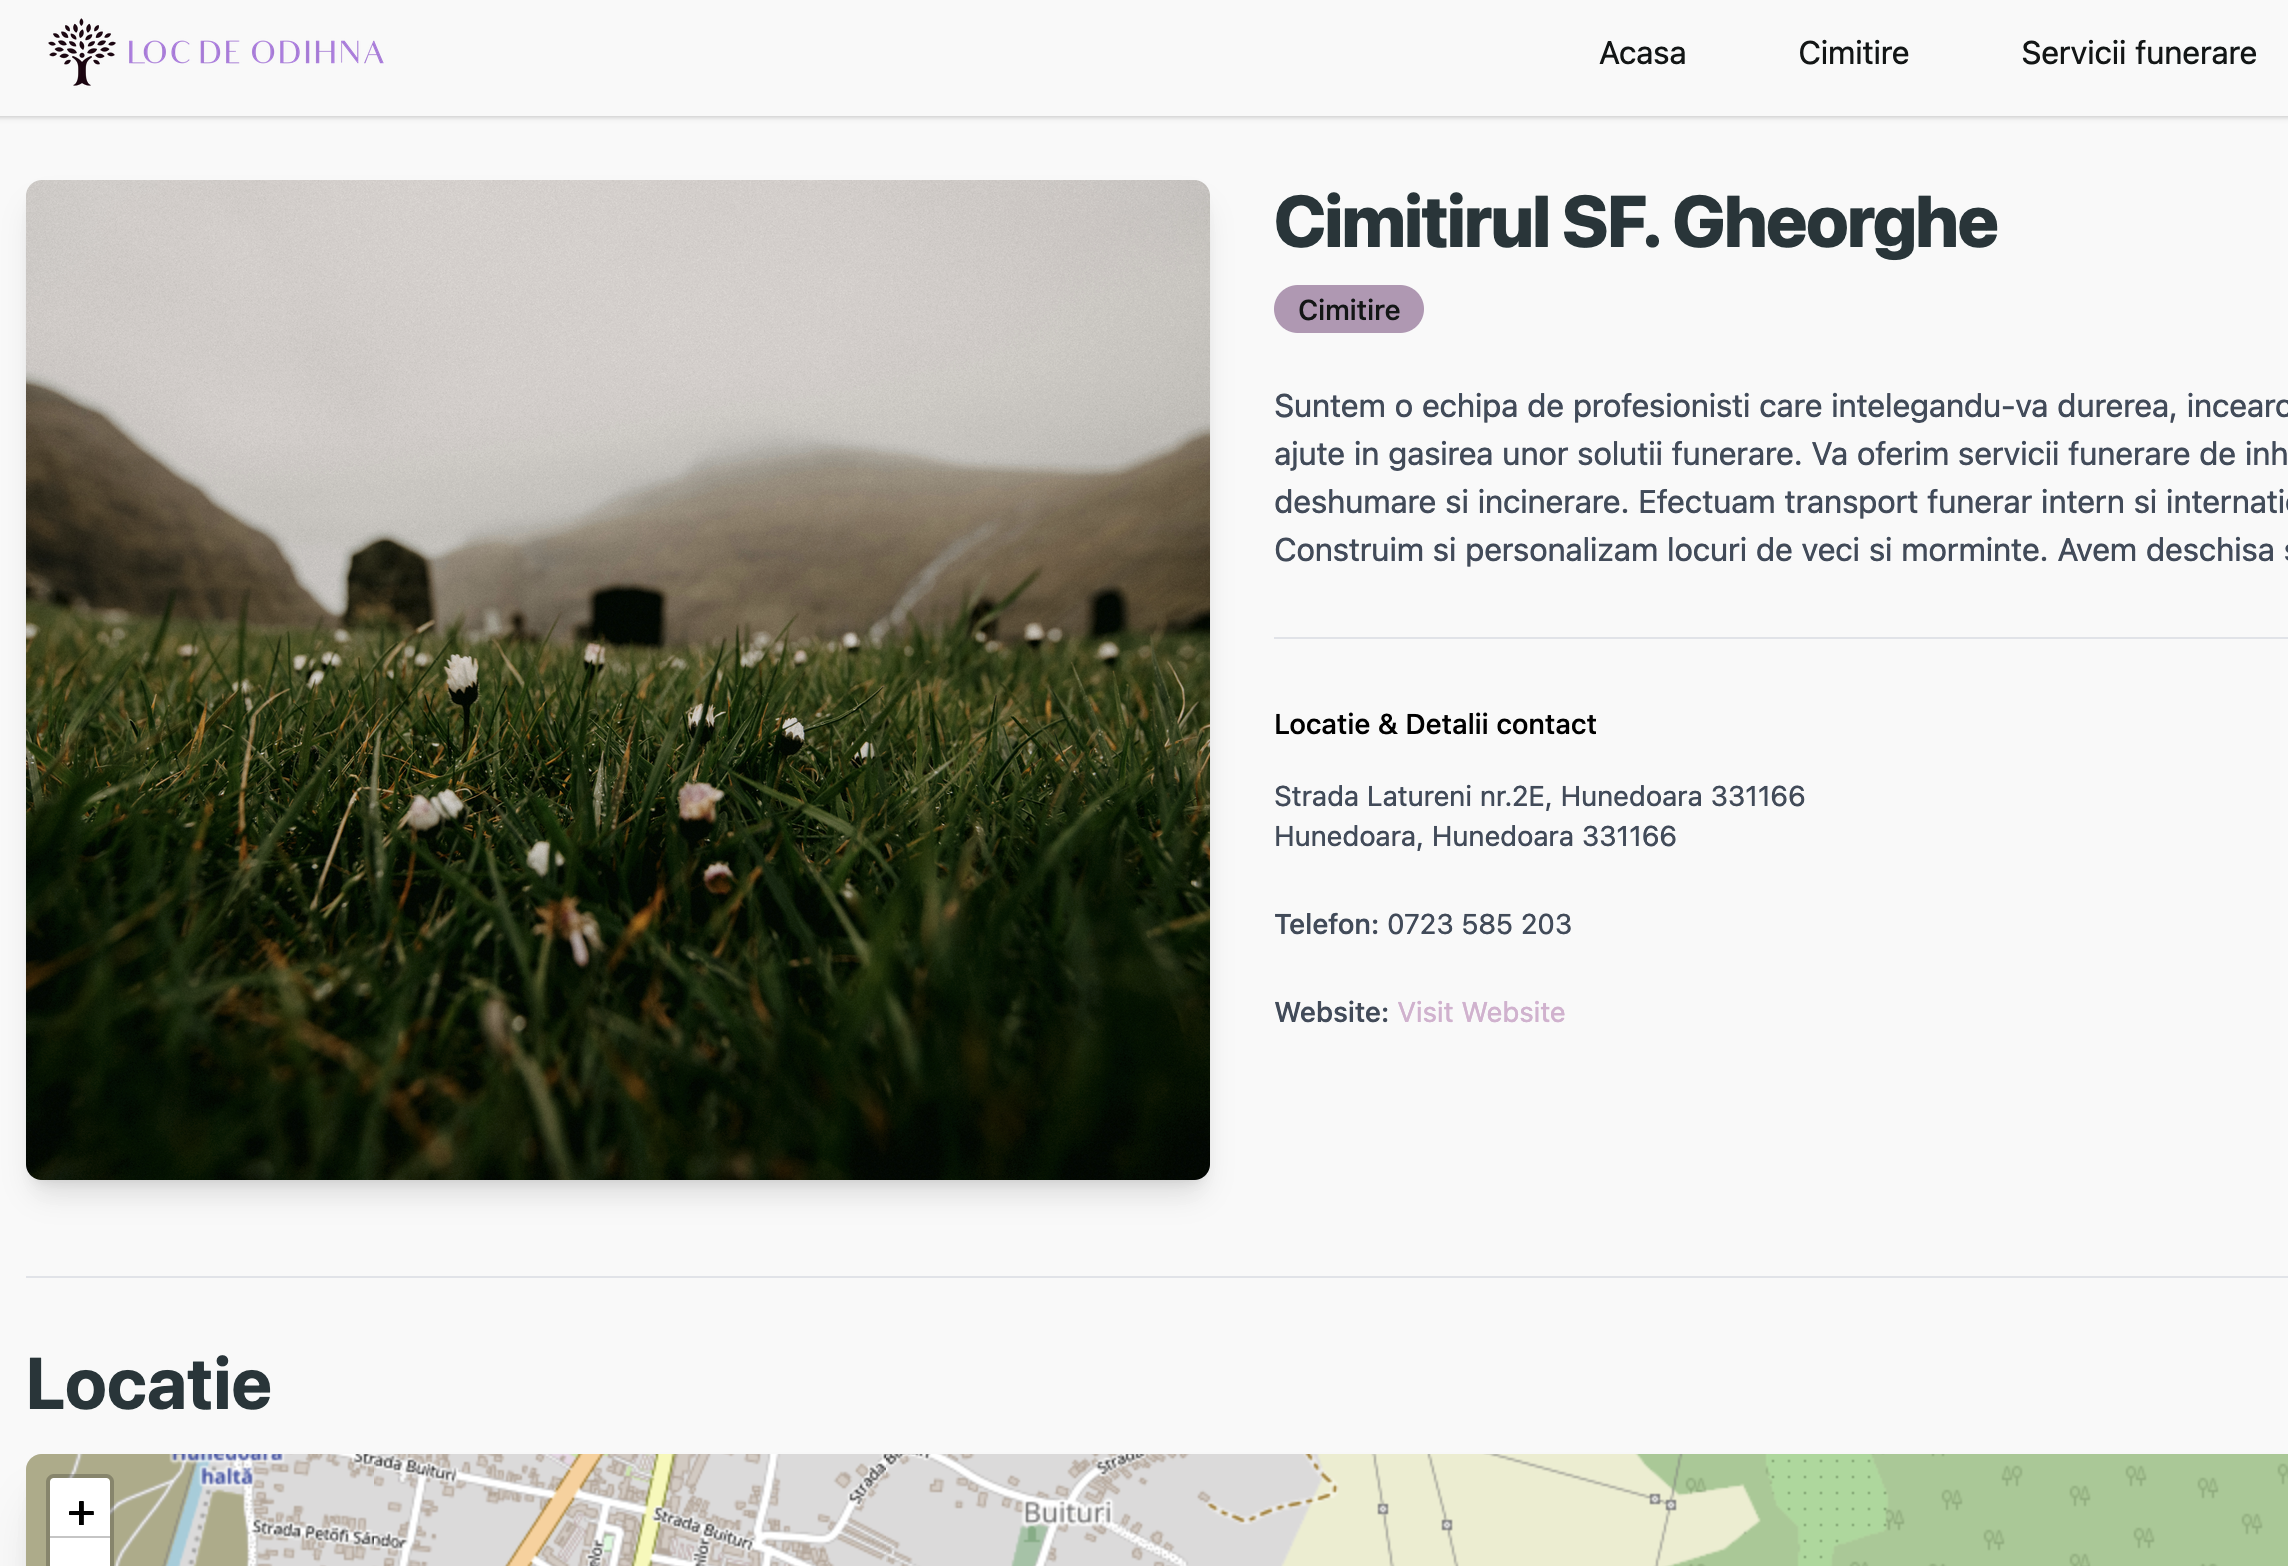
Task: Click the phone number 0723 585 203
Action: tap(1478, 924)
